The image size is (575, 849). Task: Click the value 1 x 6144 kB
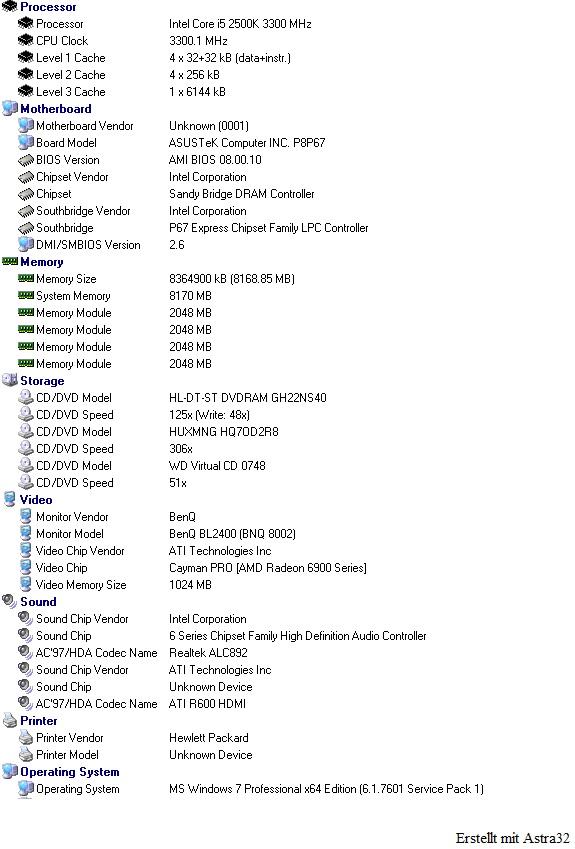tap(197, 92)
